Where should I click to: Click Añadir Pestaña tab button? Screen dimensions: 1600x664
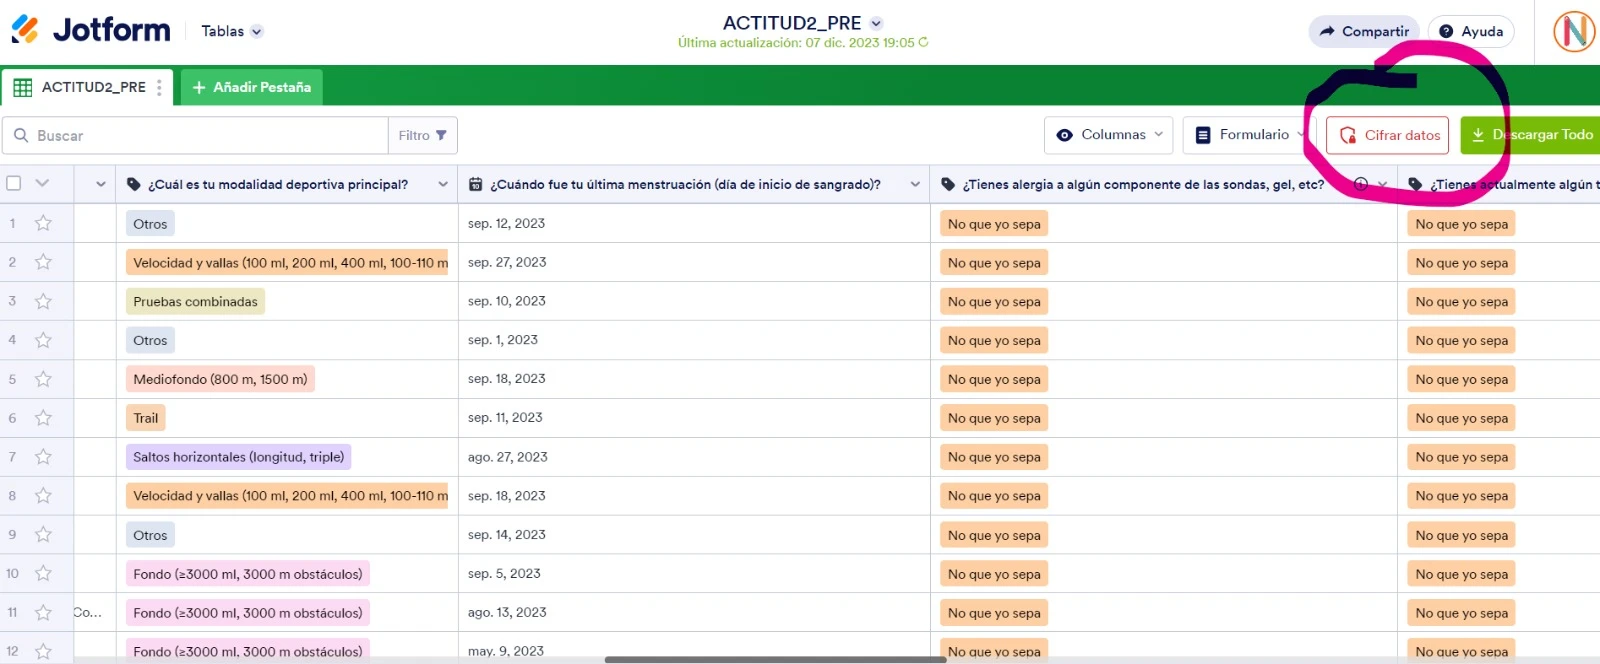251,87
